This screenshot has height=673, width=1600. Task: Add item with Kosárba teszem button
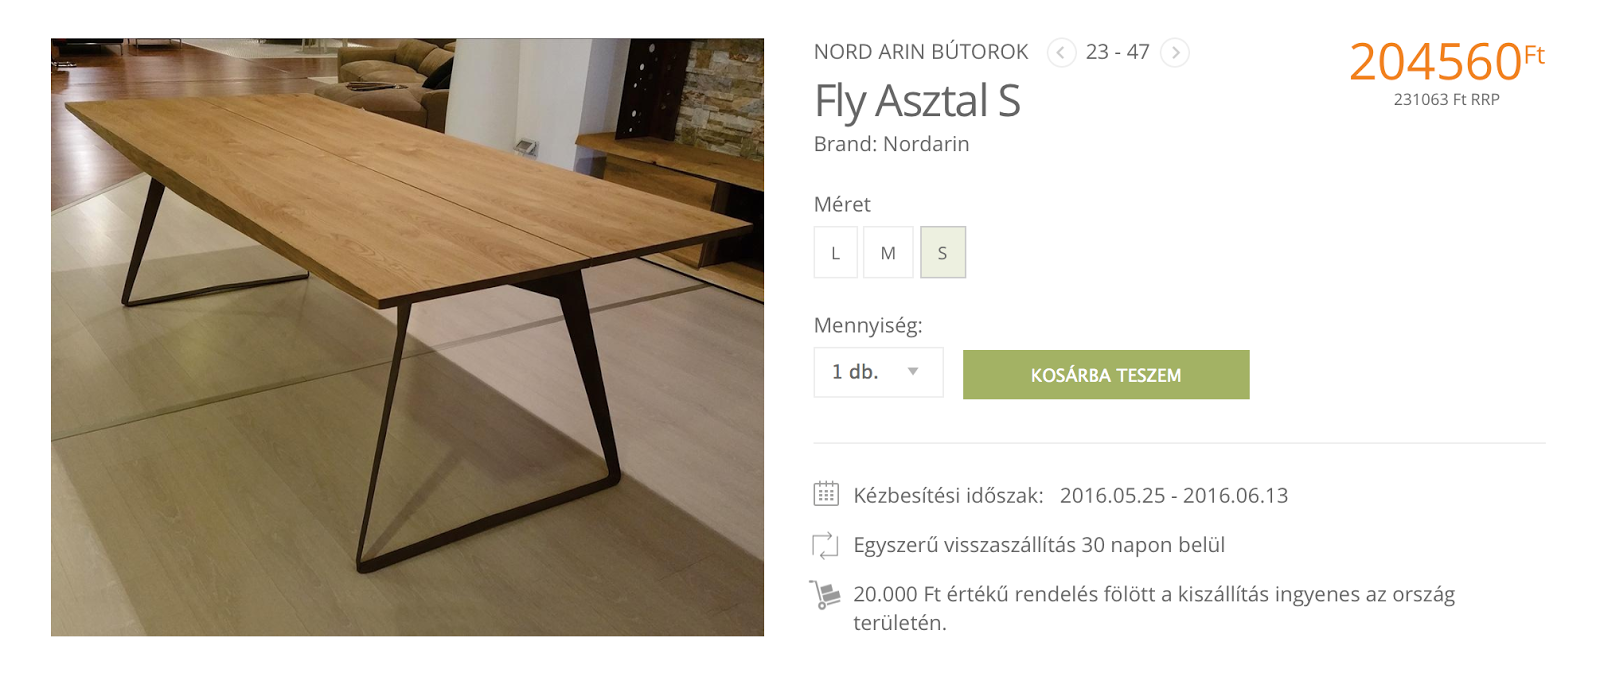point(1106,375)
